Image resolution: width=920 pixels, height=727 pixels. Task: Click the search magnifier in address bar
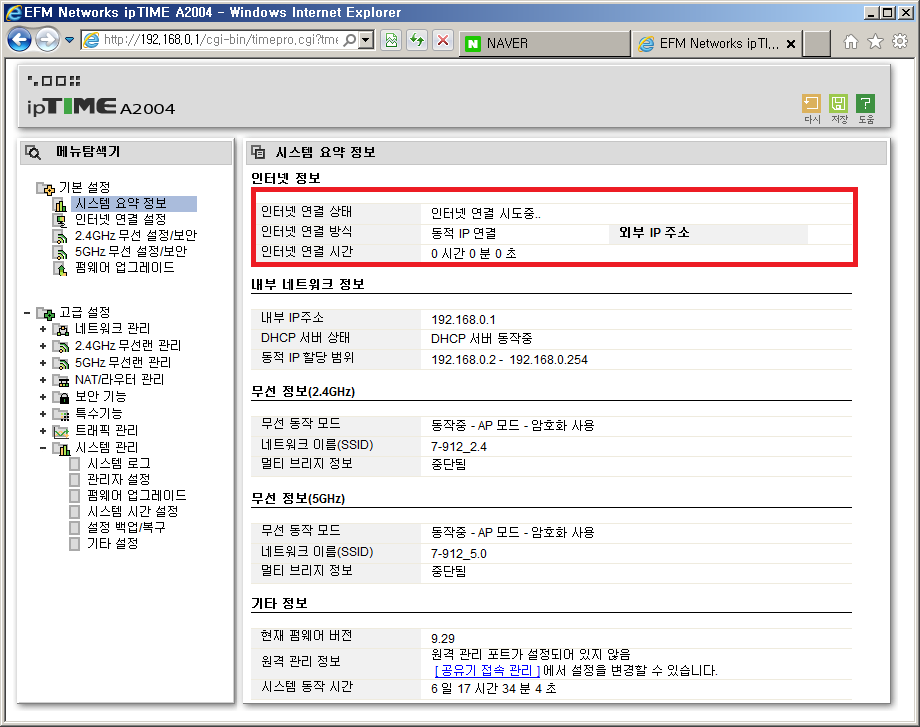point(350,40)
